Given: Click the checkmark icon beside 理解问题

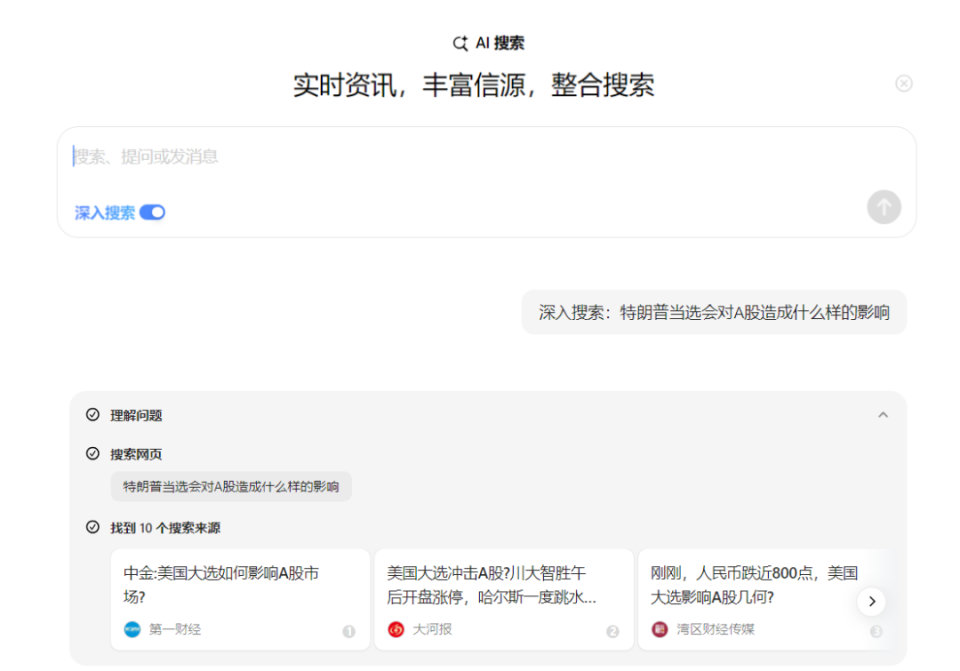Looking at the screenshot, I should coord(92,414).
